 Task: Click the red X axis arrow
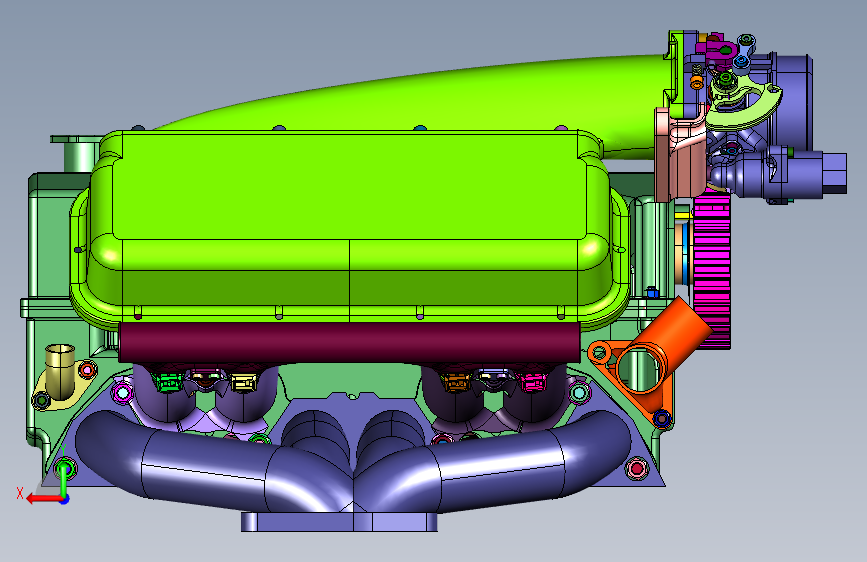(x=44, y=499)
